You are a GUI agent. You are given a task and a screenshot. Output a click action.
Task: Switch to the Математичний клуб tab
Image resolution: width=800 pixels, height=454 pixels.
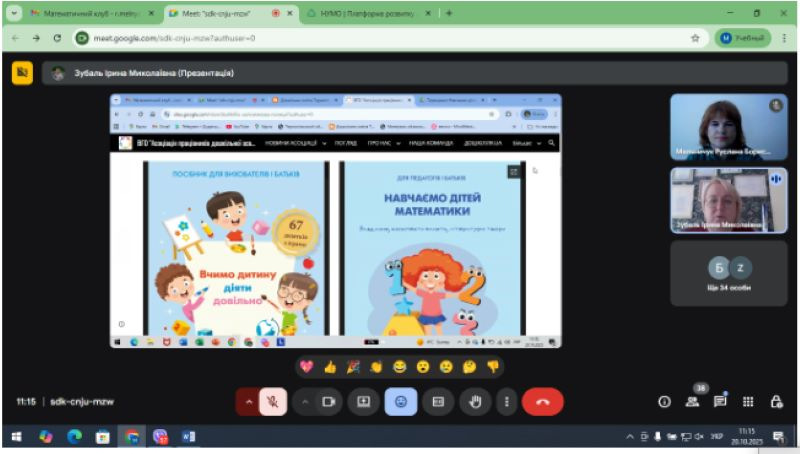click(x=80, y=13)
